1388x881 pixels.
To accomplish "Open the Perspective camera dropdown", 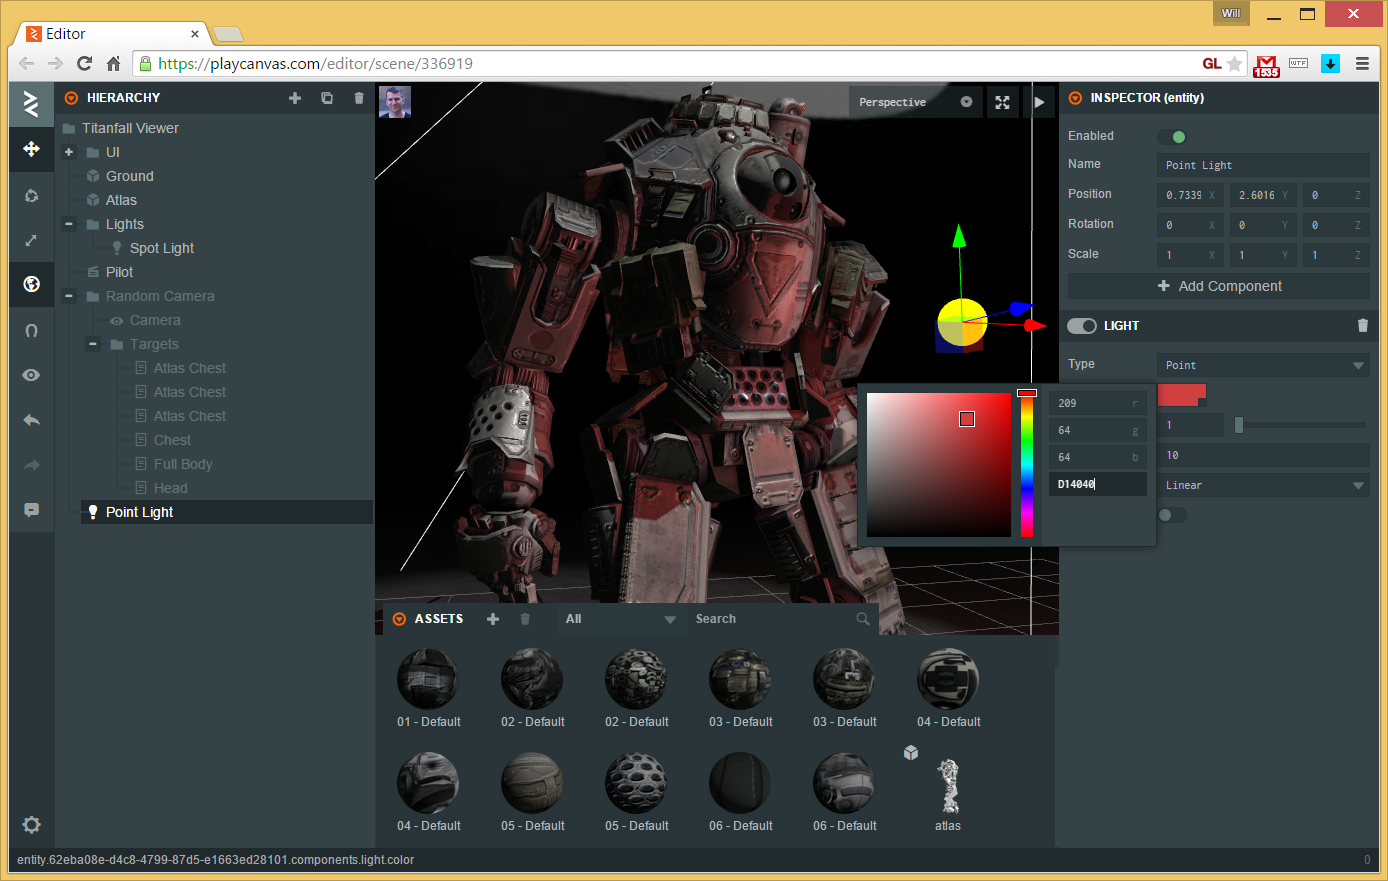I will coord(915,102).
